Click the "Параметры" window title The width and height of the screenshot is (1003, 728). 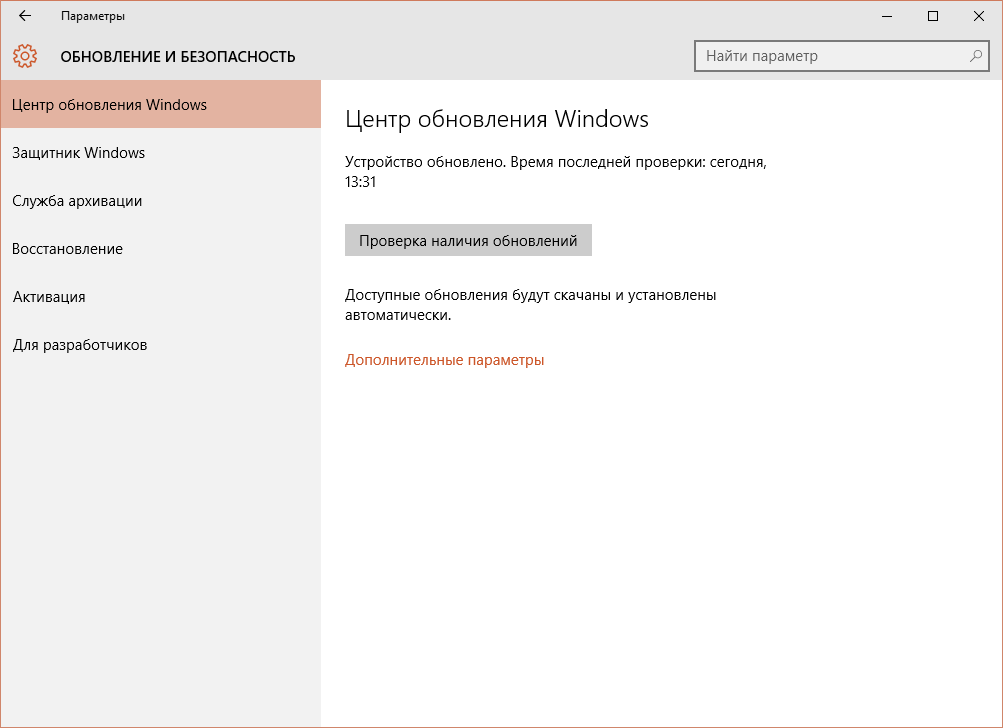(x=93, y=16)
